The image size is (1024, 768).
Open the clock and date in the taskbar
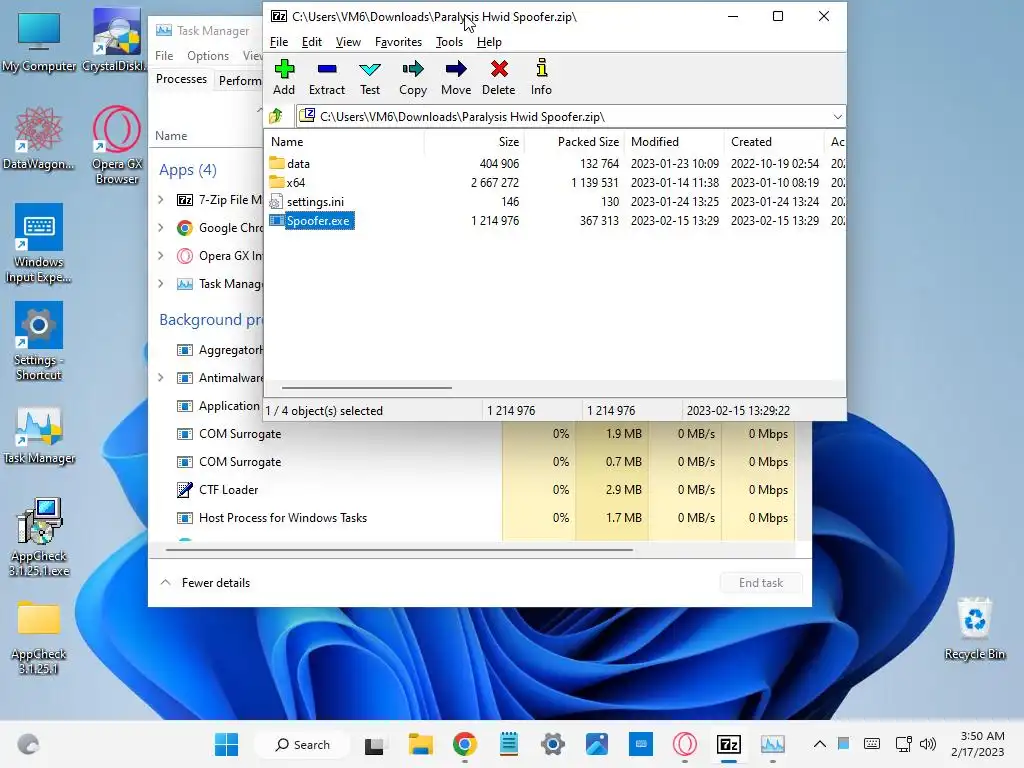978,744
